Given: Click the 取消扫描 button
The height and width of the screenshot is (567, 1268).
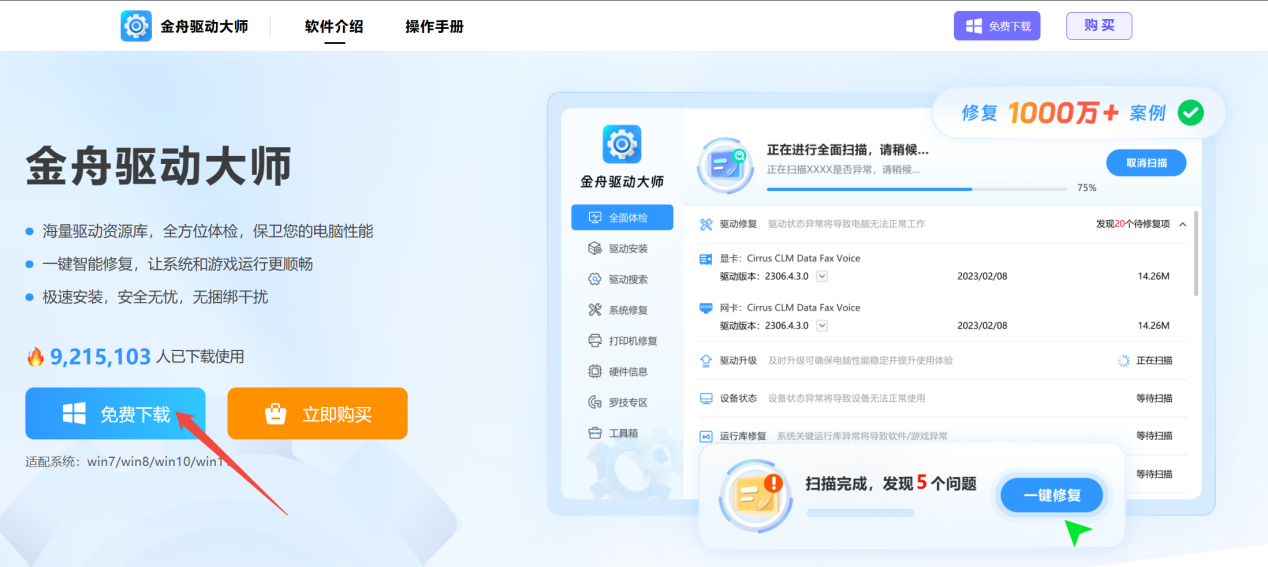Looking at the screenshot, I should (x=1146, y=163).
